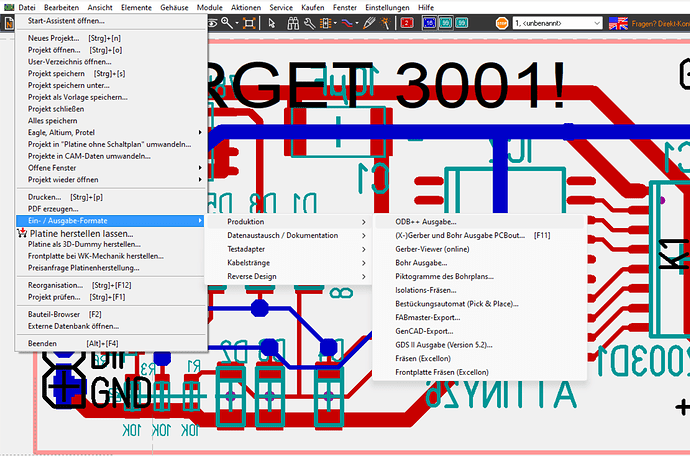Click the blue layer 16 icon
Screen dimensions: 690x456
(429, 23)
